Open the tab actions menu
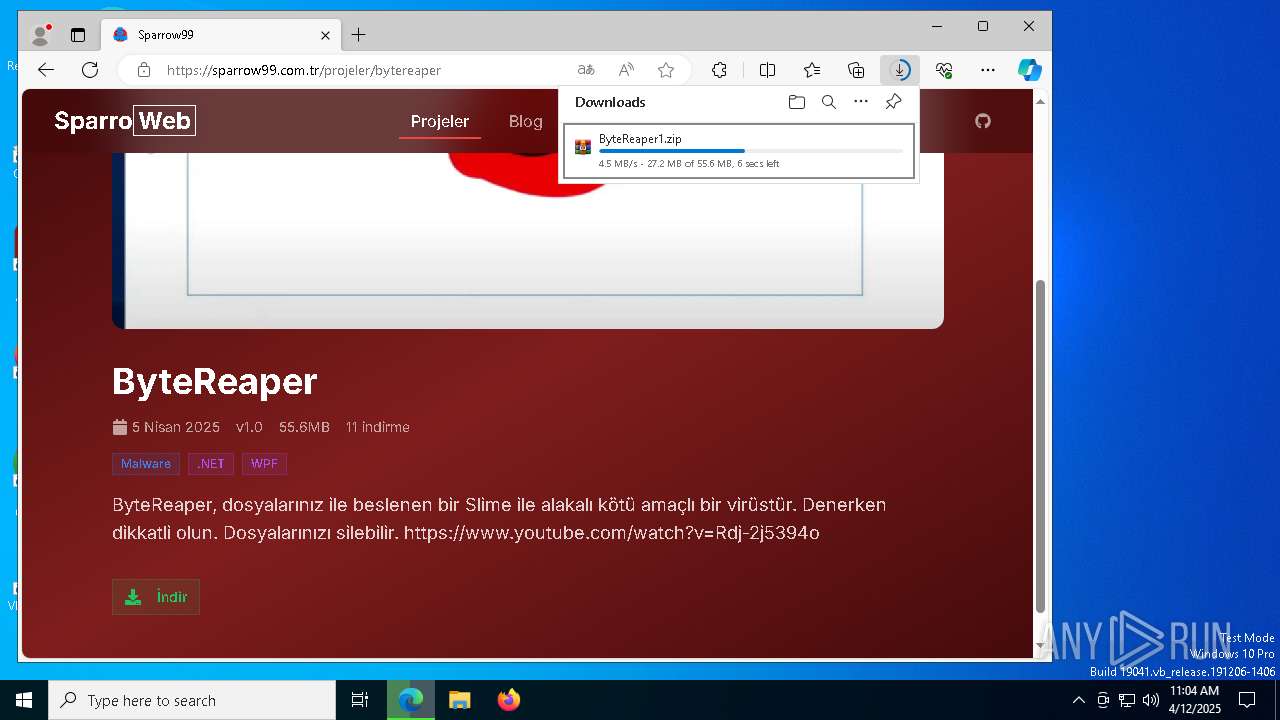The height and width of the screenshot is (720, 1280). pyautogui.click(x=78, y=35)
